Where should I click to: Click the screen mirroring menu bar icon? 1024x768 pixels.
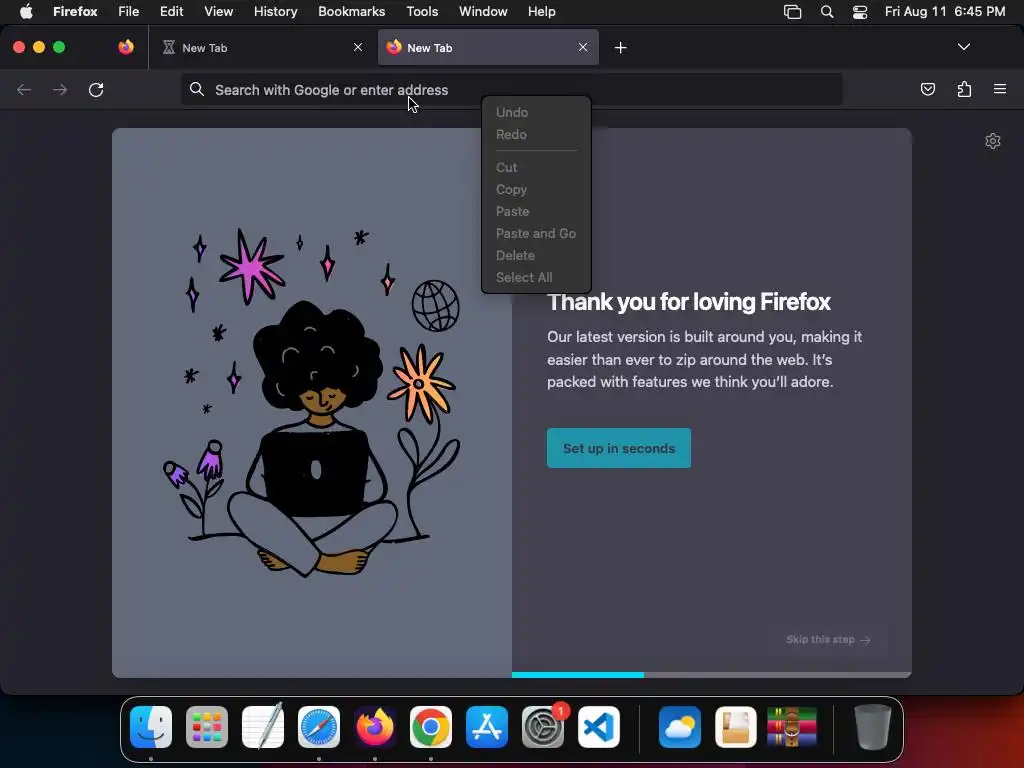(x=792, y=12)
